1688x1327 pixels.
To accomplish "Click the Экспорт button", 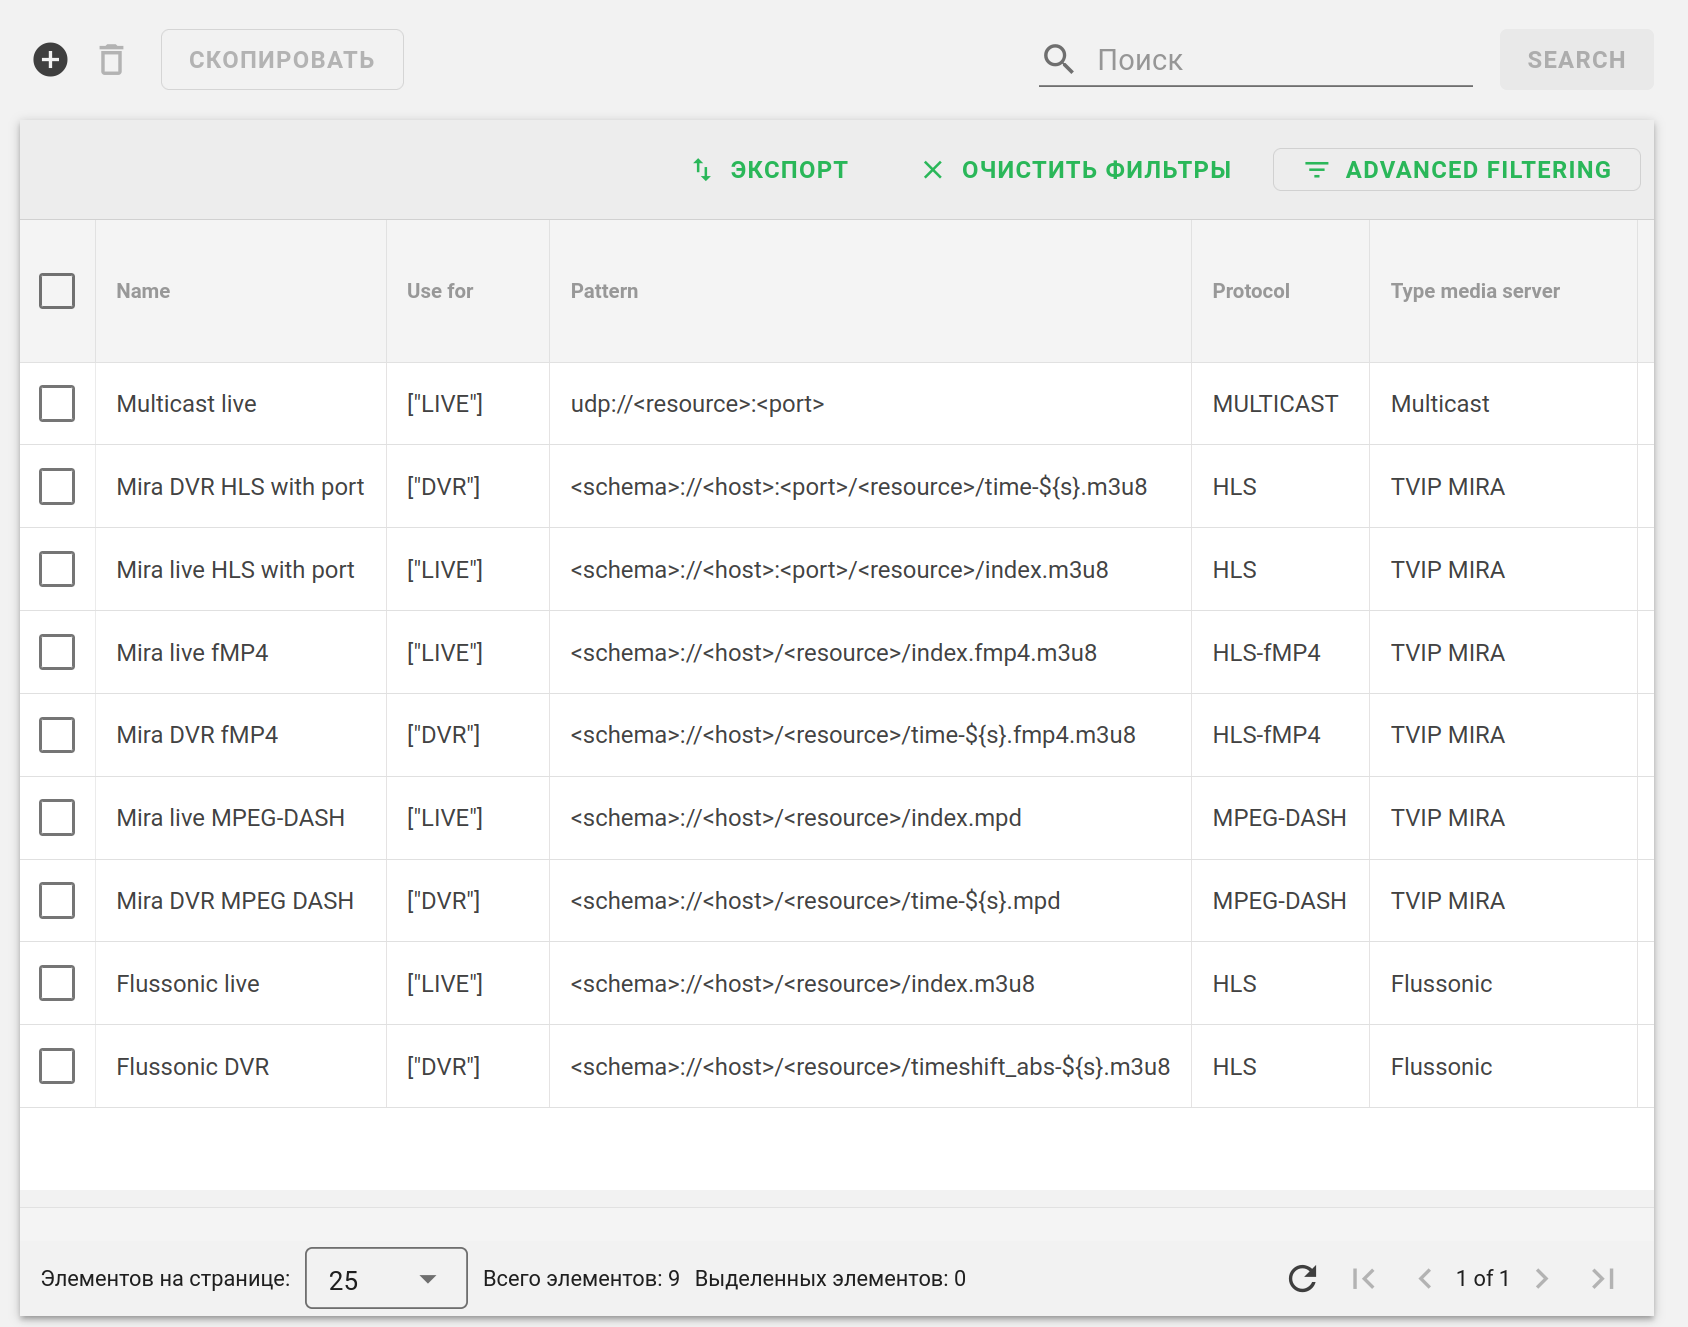I will [x=770, y=170].
